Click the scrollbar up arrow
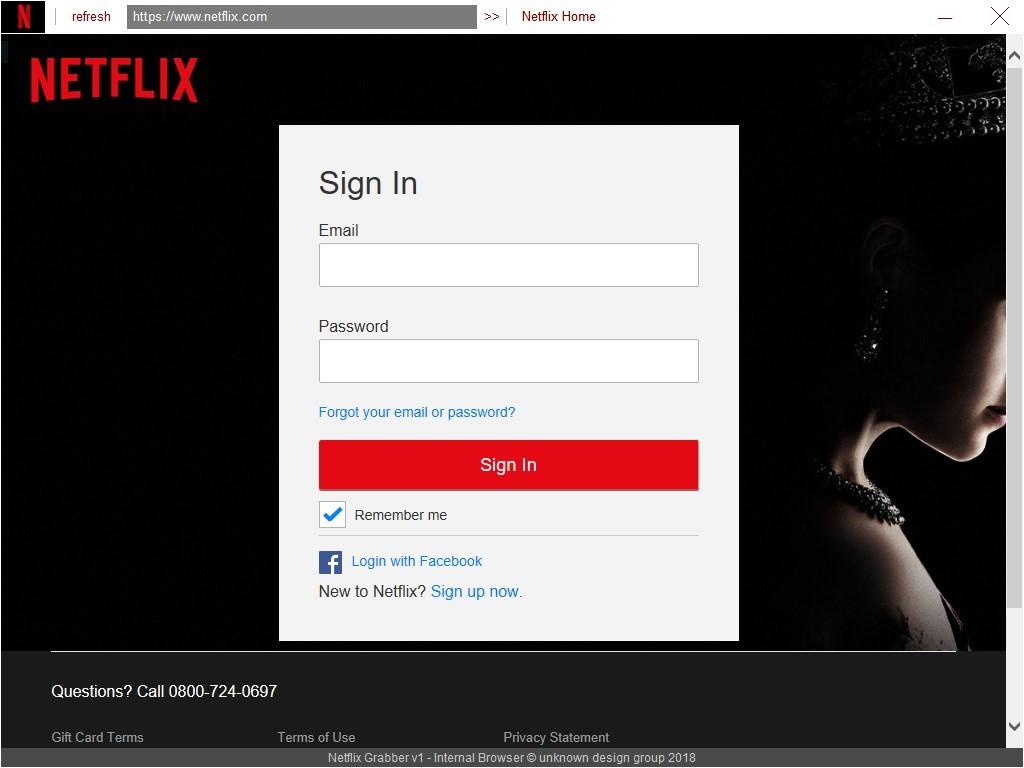 [x=1014, y=56]
